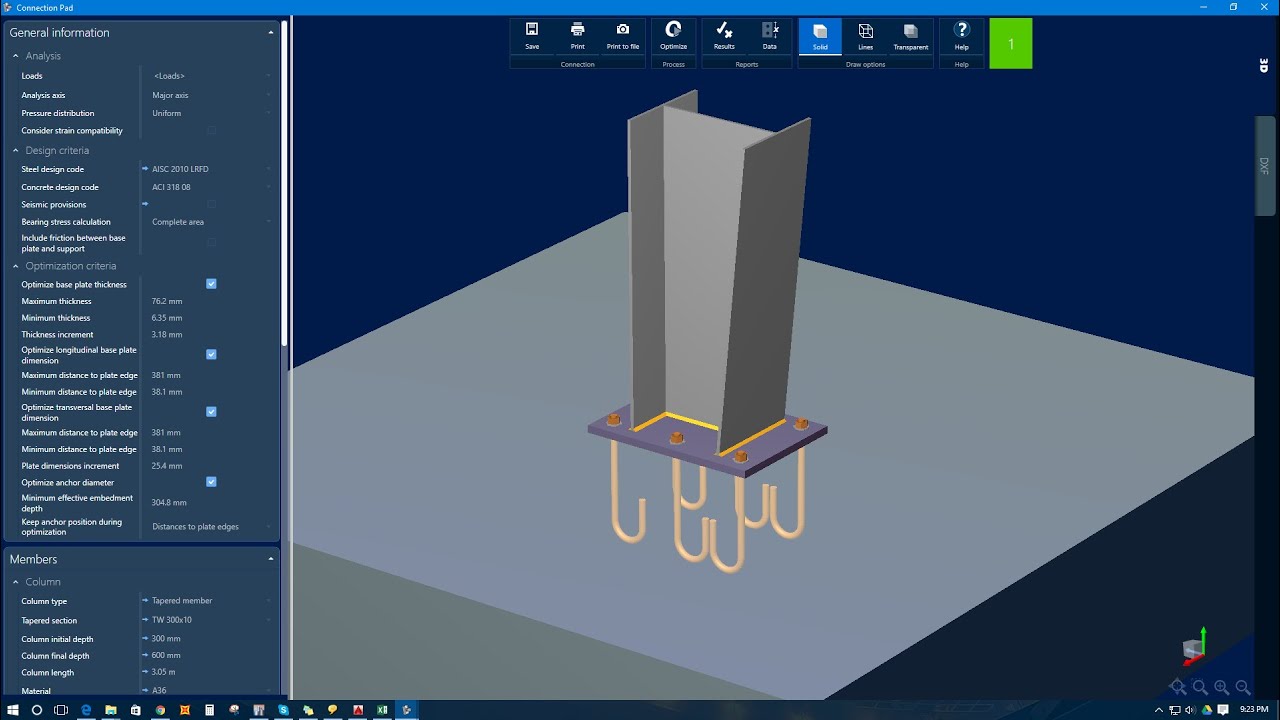Click the Zoom In magnifier icon
This screenshot has height=720, width=1280.
[x=1221, y=686]
